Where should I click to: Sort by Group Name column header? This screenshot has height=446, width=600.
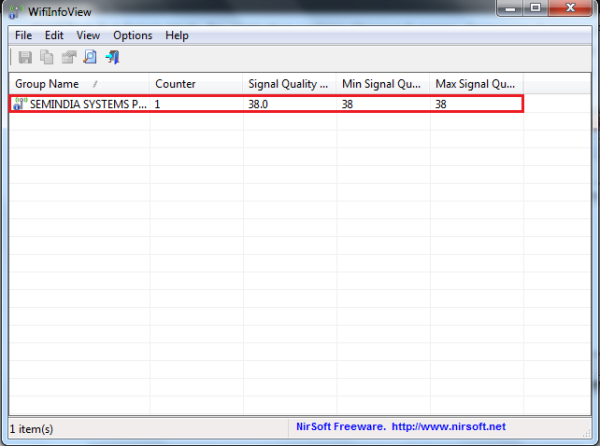click(79, 84)
